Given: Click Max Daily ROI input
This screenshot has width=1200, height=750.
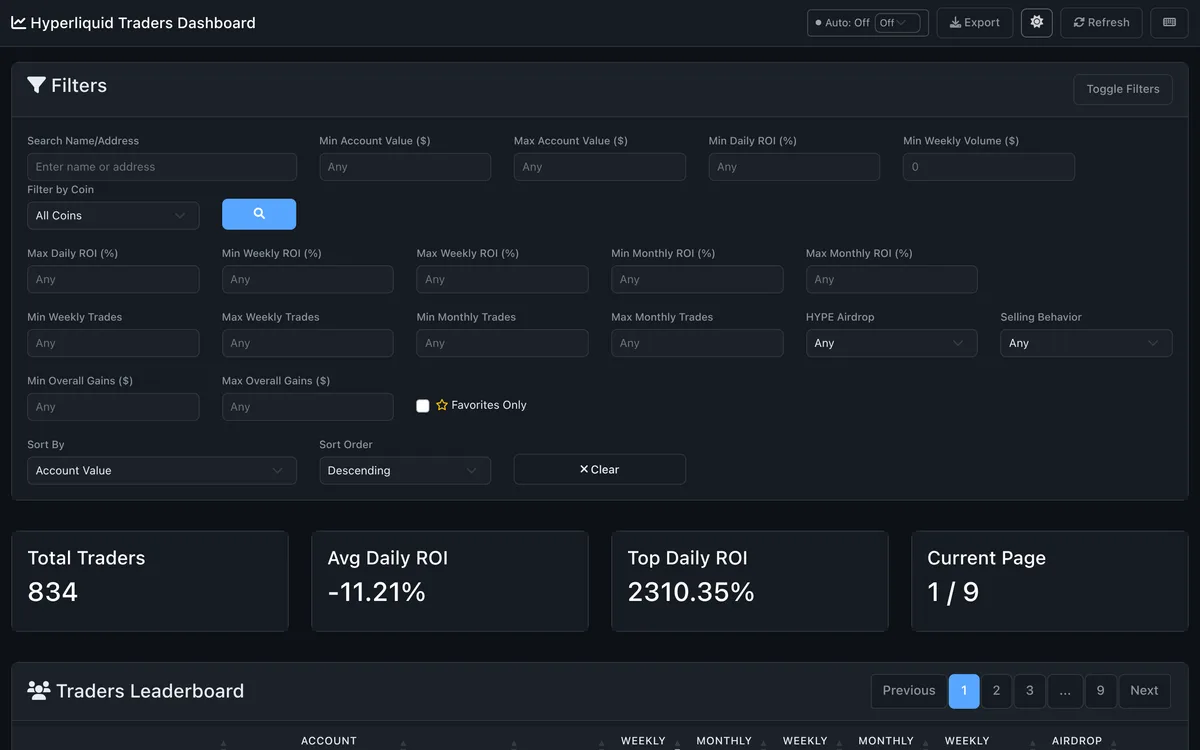Looking at the screenshot, I should click(x=113, y=279).
